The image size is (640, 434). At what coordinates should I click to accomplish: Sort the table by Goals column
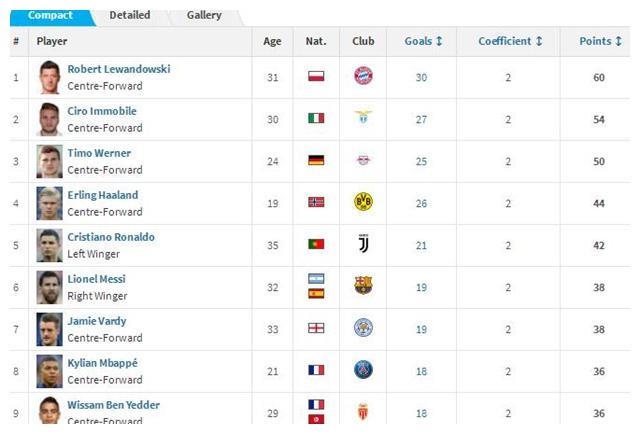pyautogui.click(x=423, y=41)
